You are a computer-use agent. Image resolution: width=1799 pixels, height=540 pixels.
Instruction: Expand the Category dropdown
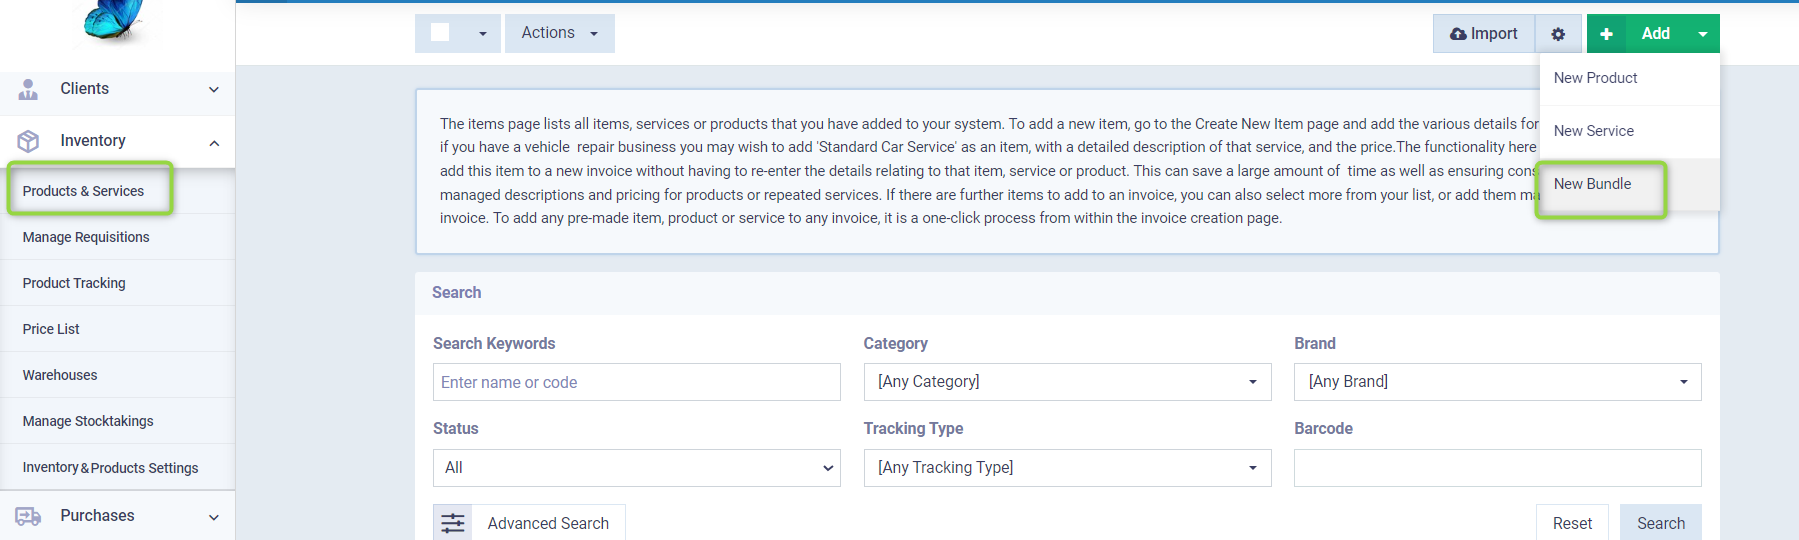(1067, 382)
